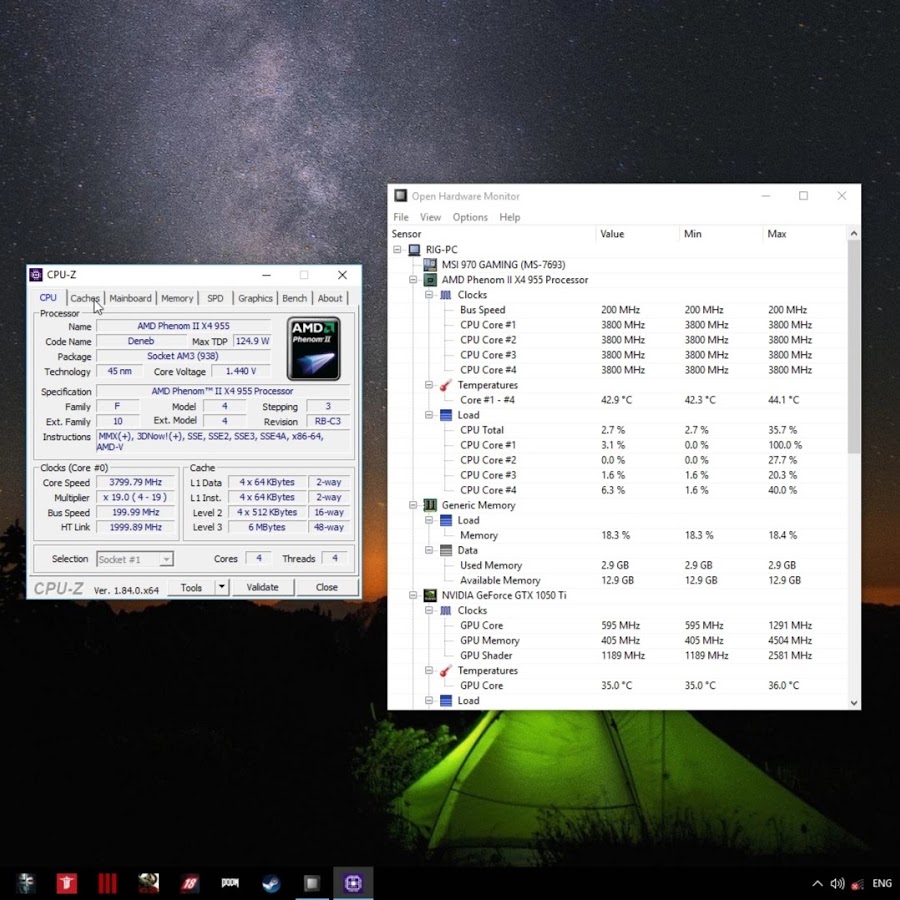The height and width of the screenshot is (900, 900).
Task: Click the Close button in CPU-Z
Action: [x=327, y=587]
